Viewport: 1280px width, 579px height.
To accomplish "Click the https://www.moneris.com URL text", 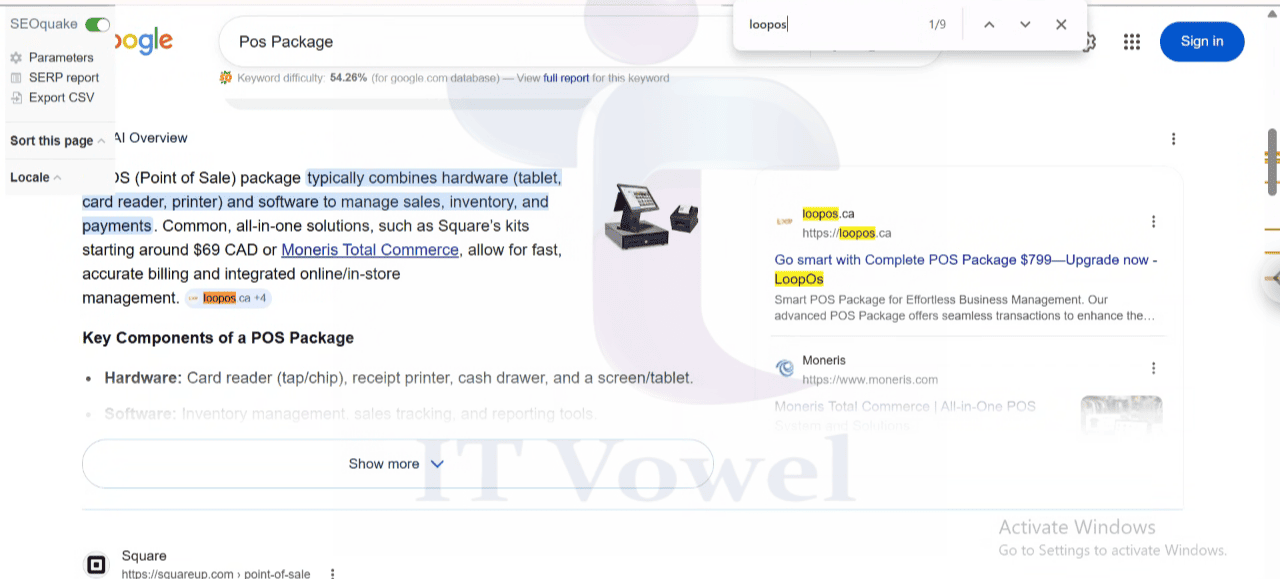I will 870,380.
